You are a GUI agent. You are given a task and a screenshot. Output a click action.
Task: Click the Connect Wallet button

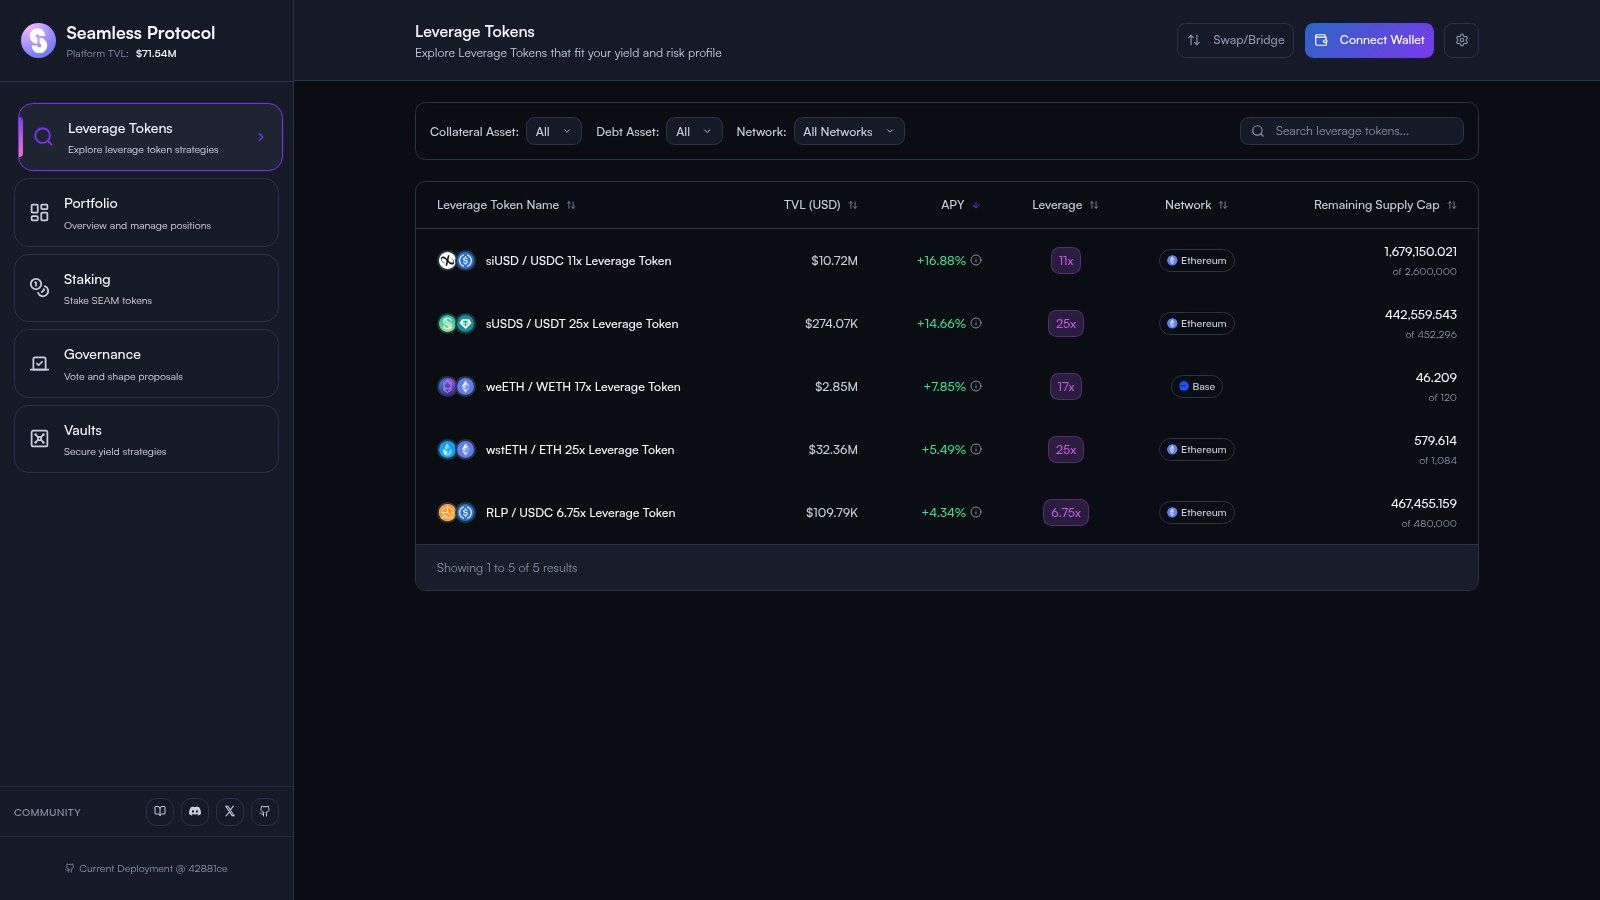1369,40
